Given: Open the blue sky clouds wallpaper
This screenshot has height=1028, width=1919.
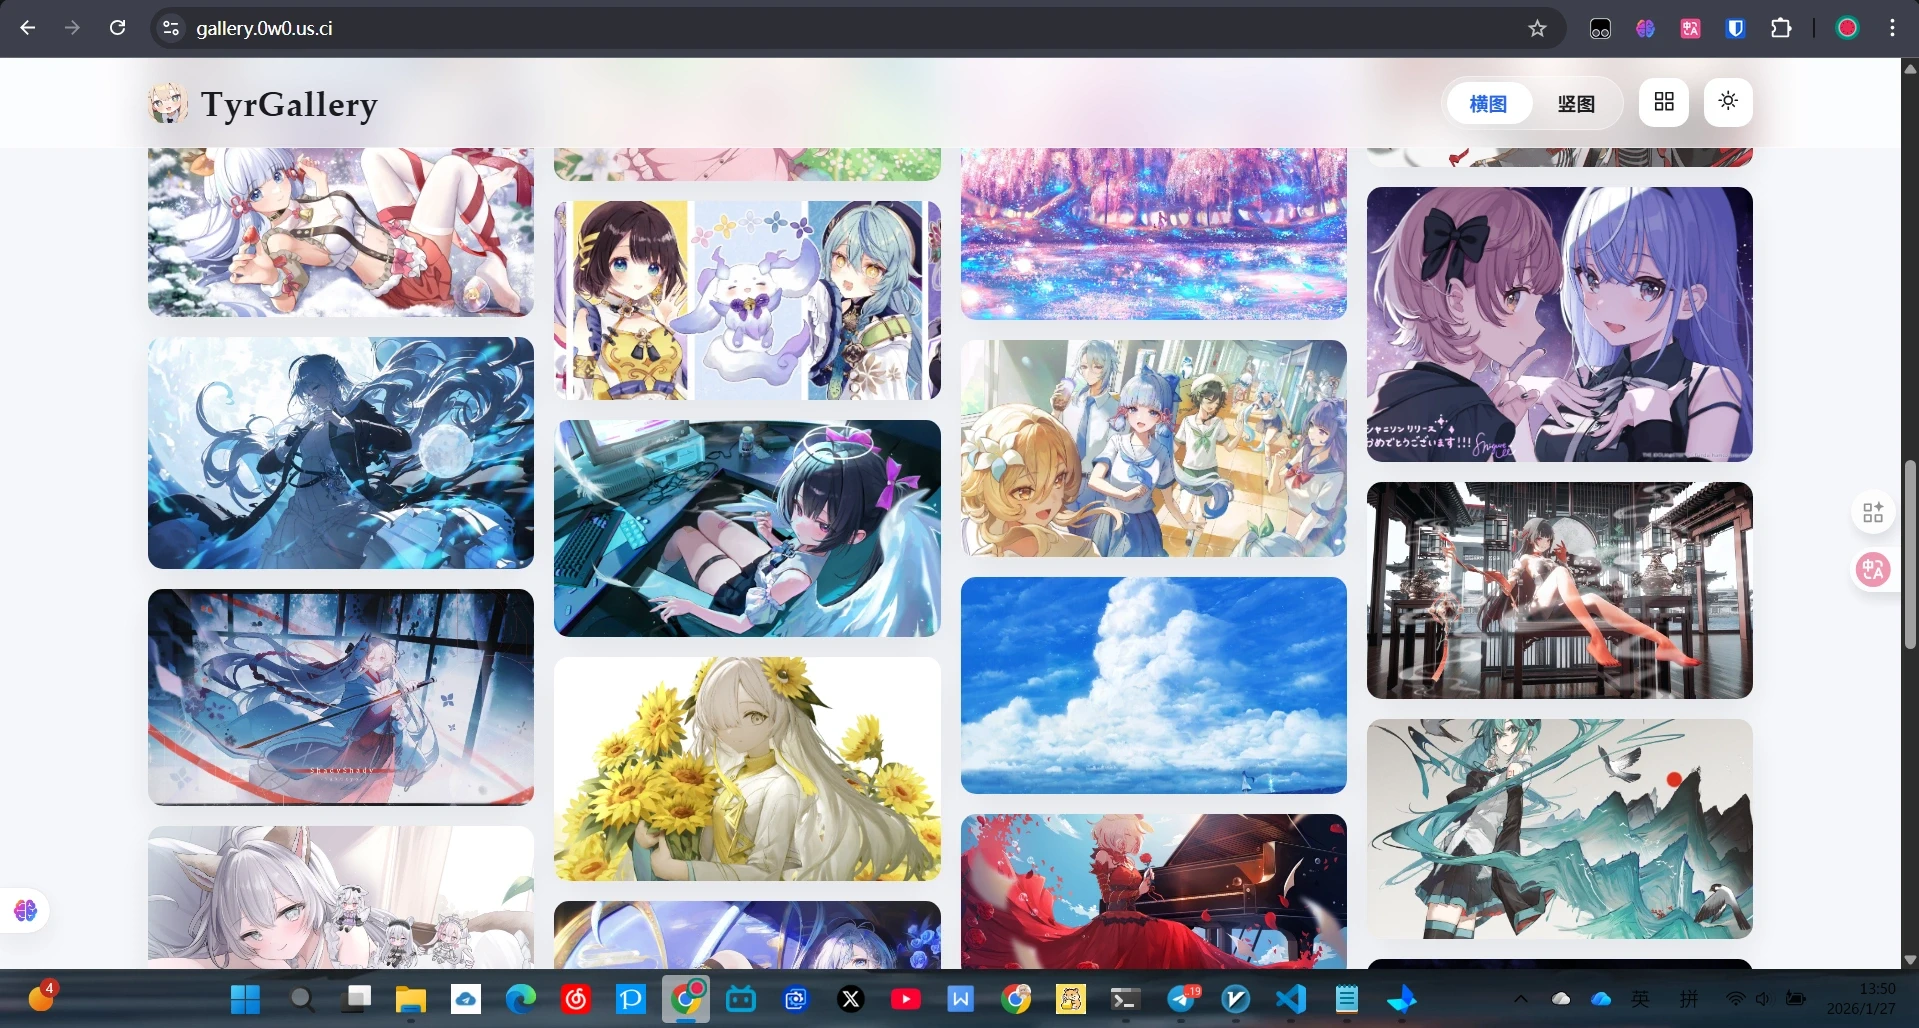Looking at the screenshot, I should click(x=1154, y=685).
